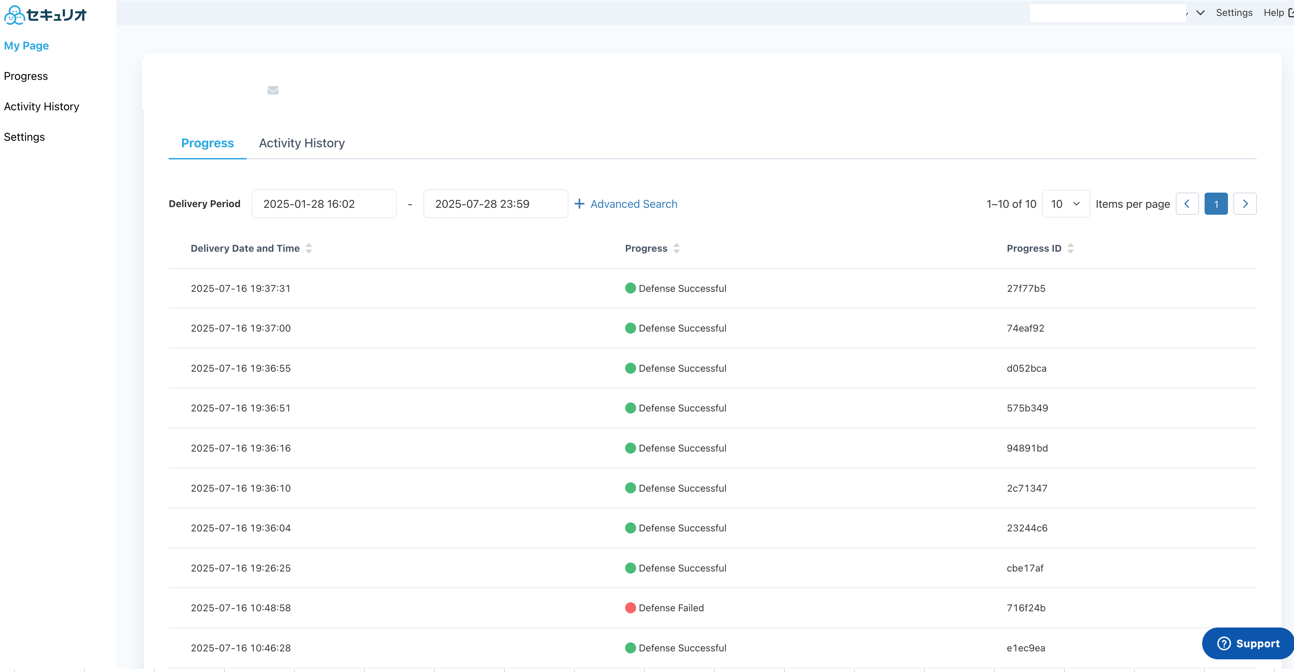1294x672 pixels.
Task: Go to next page arrow
Action: (x=1245, y=204)
